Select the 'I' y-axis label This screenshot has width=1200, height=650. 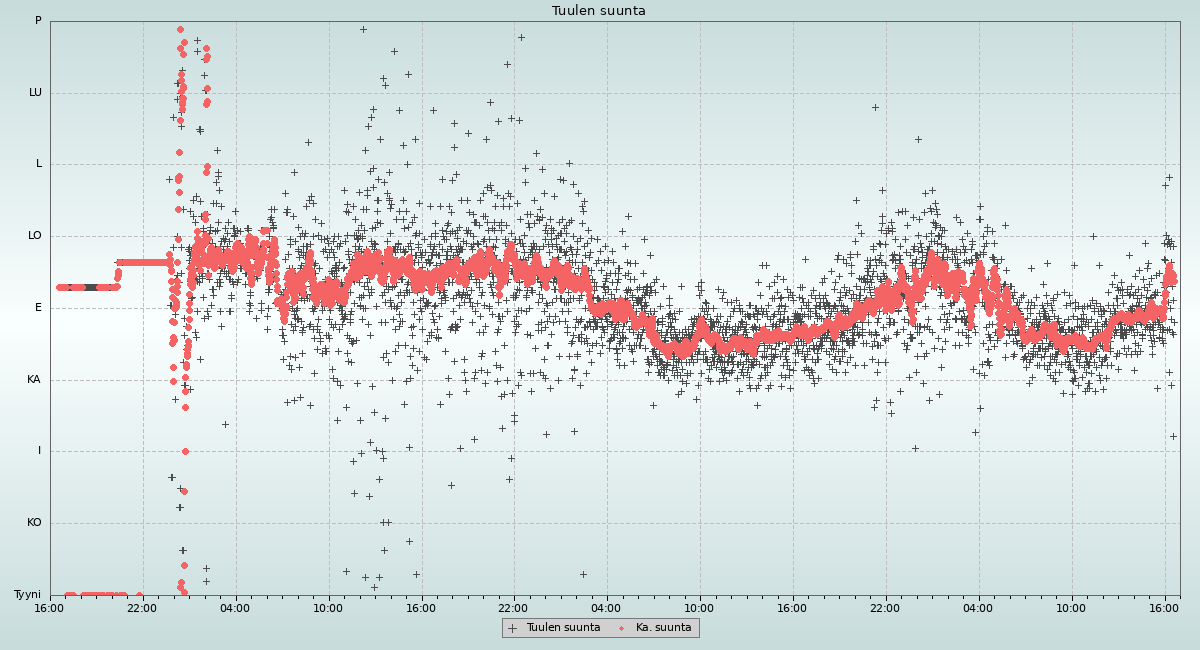click(x=40, y=451)
